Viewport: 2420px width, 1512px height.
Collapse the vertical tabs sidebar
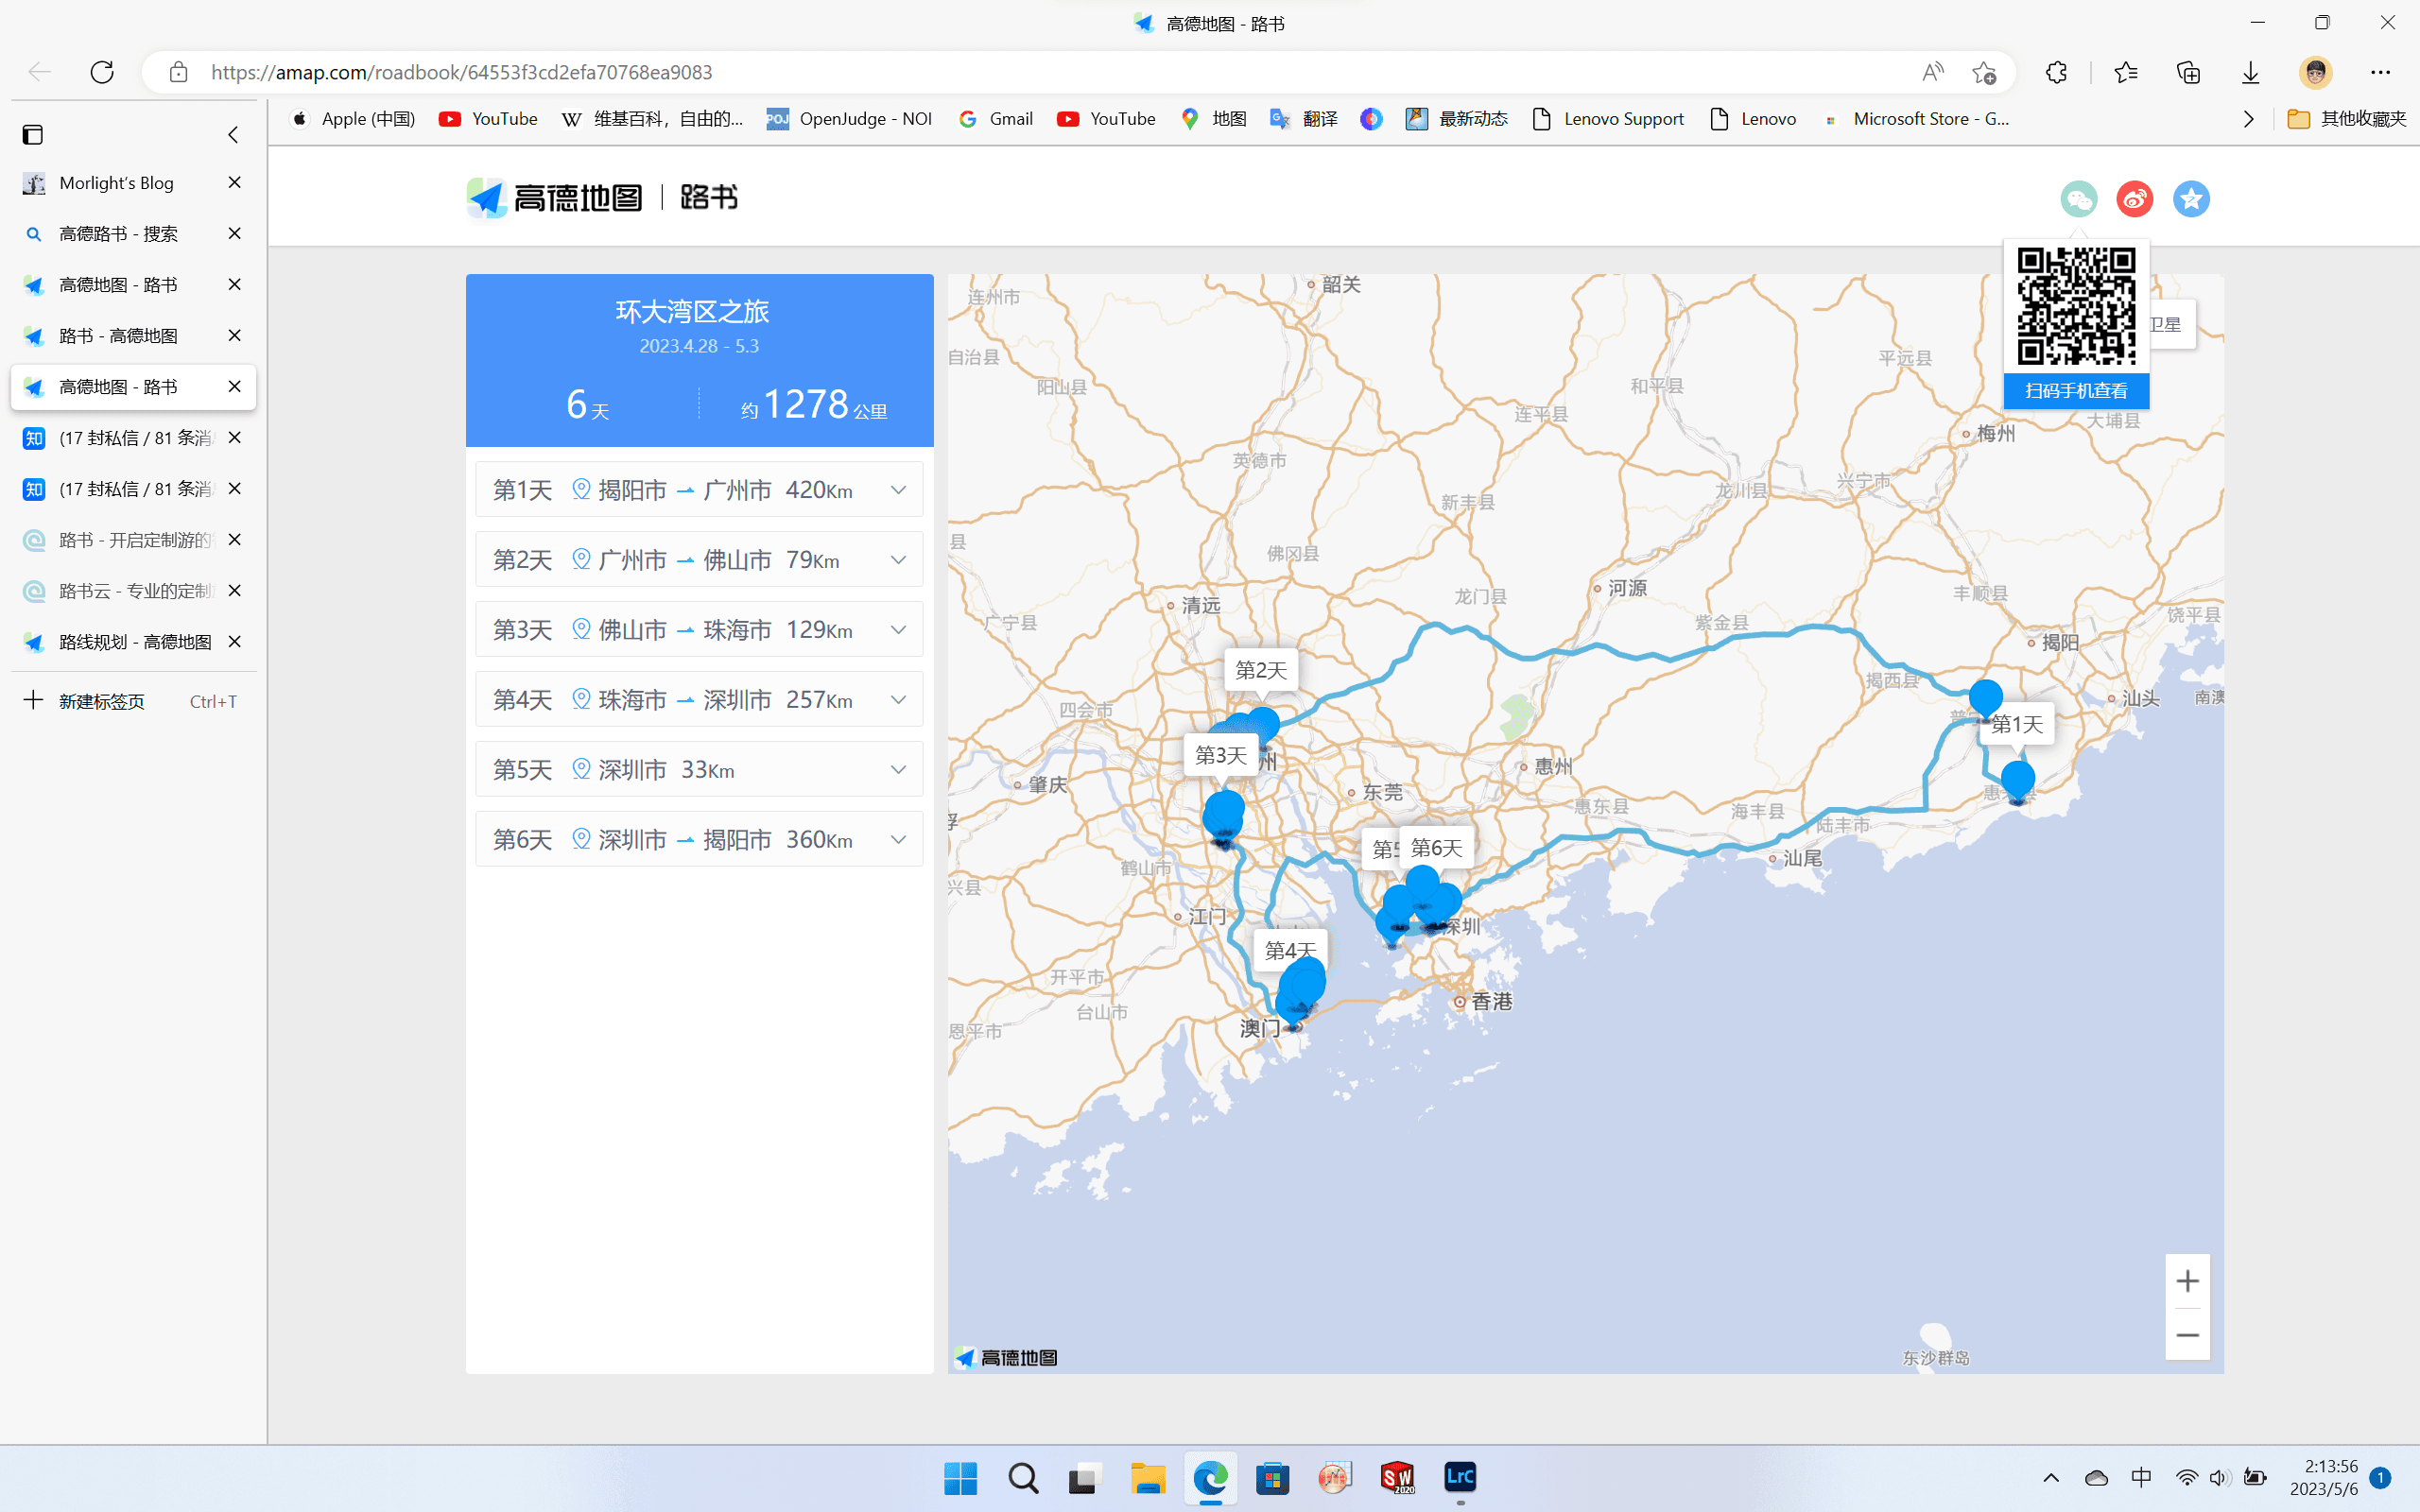click(233, 134)
